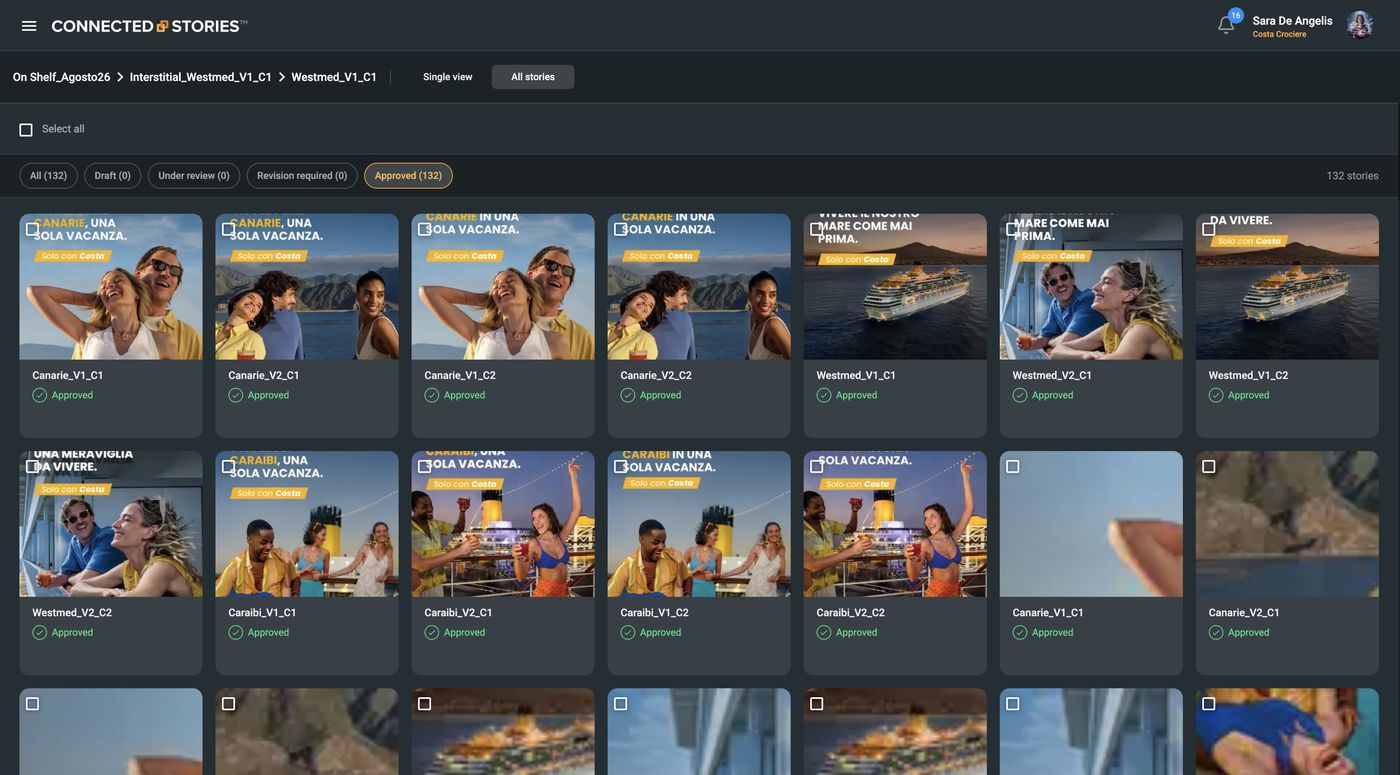
Task: Open the Canarie_V2_C2 story thumbnail
Action: click(x=699, y=287)
